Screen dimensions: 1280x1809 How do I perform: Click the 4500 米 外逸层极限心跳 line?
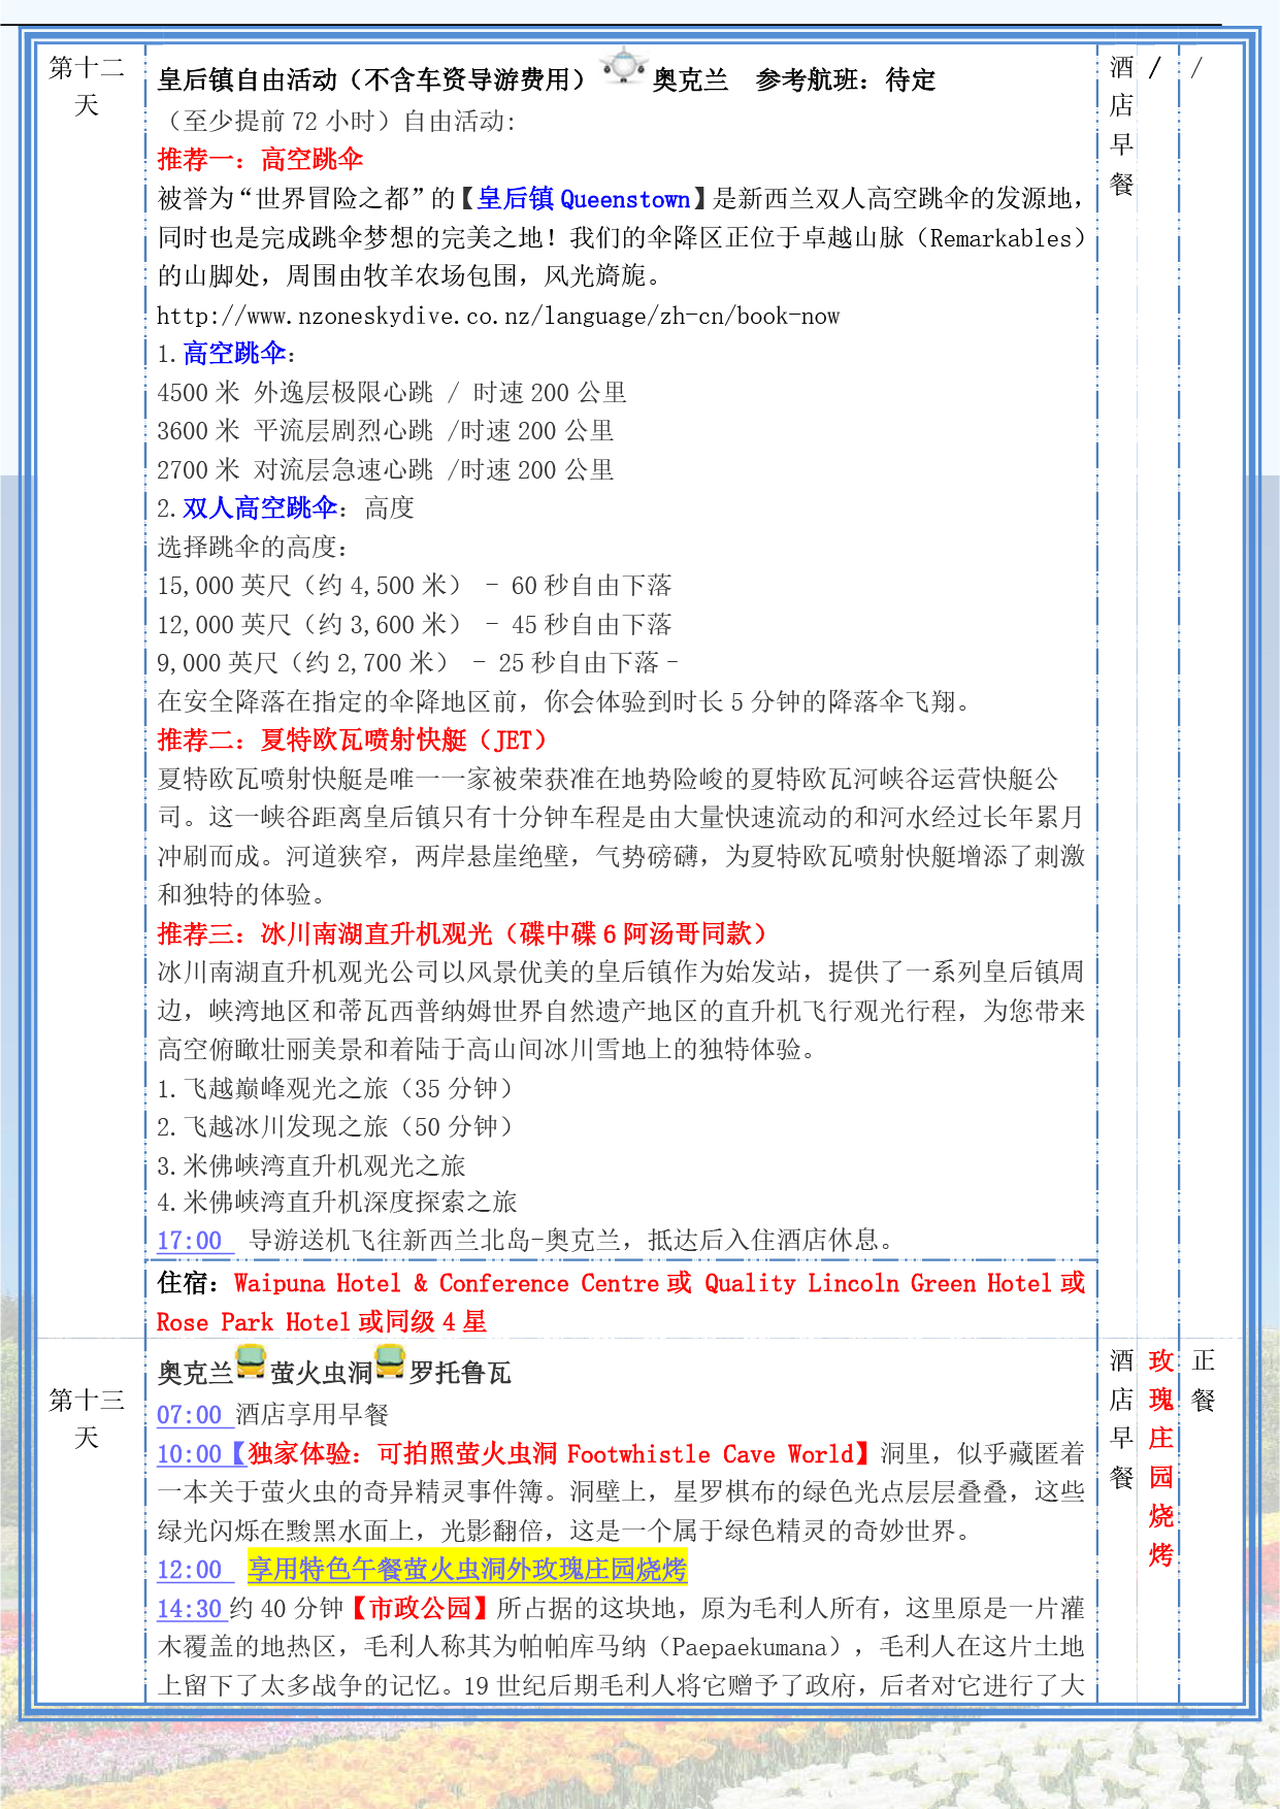(392, 392)
